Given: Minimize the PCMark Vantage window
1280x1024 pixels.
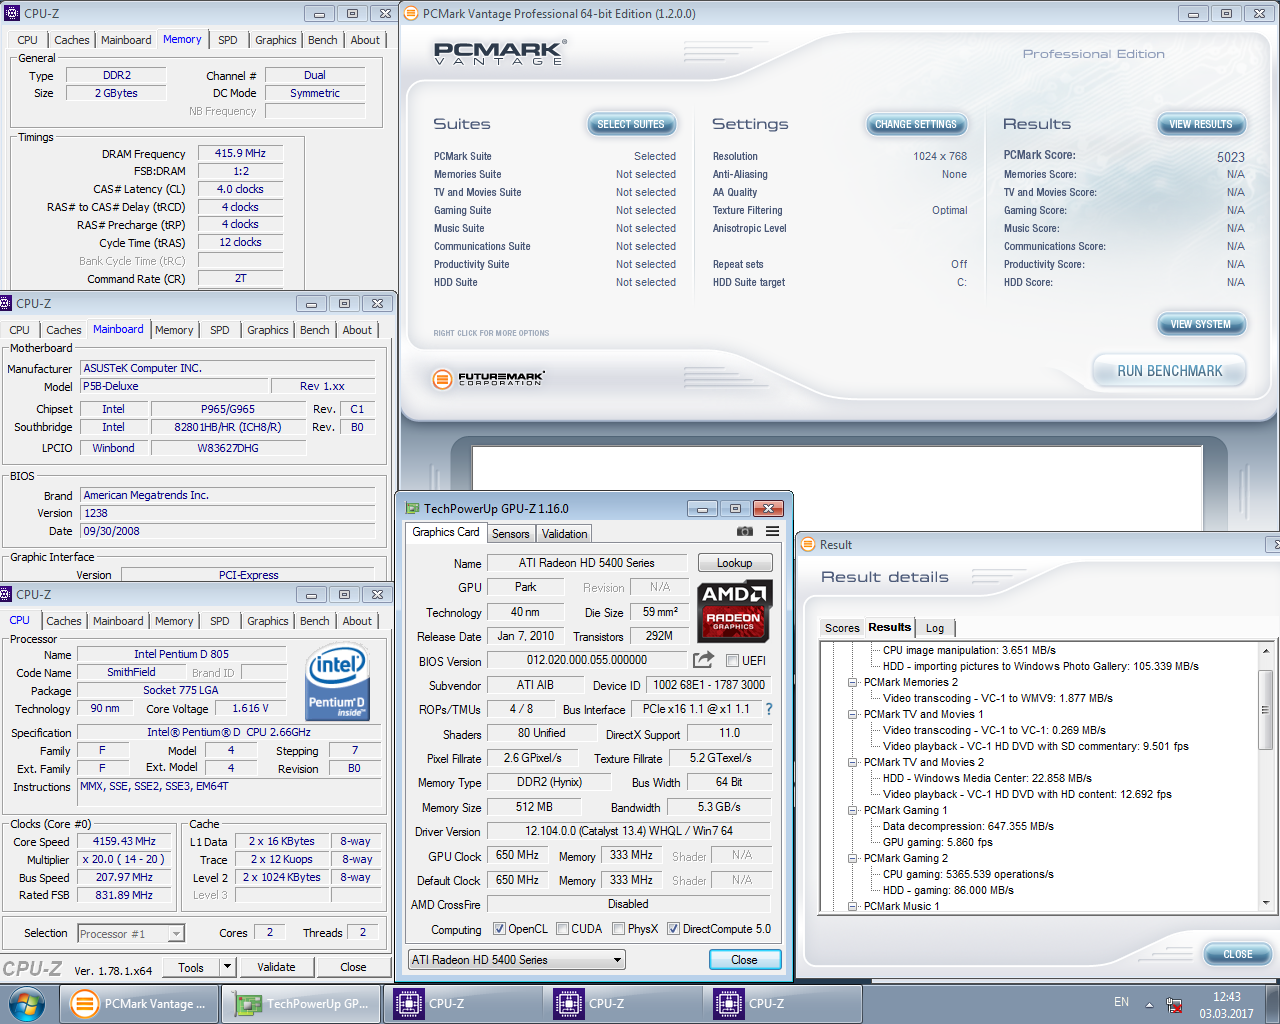Looking at the screenshot, I should [1192, 14].
